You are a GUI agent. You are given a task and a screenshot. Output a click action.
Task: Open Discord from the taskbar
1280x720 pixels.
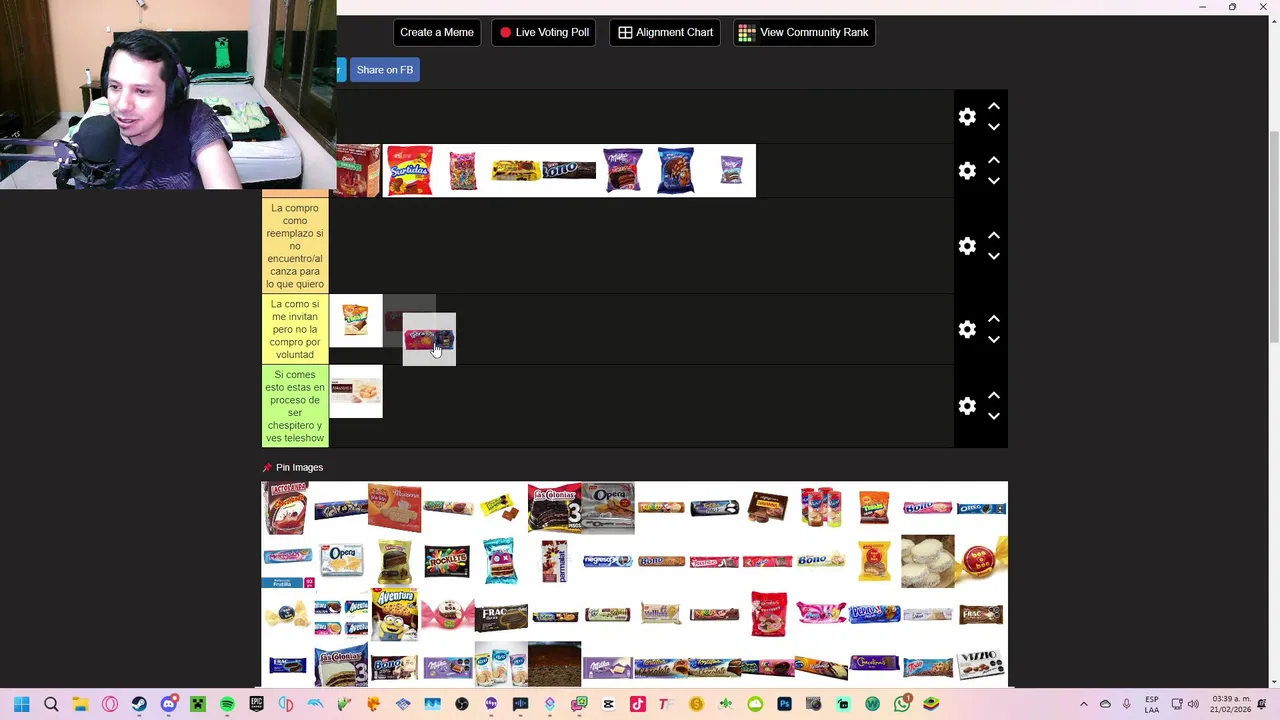coord(168,705)
